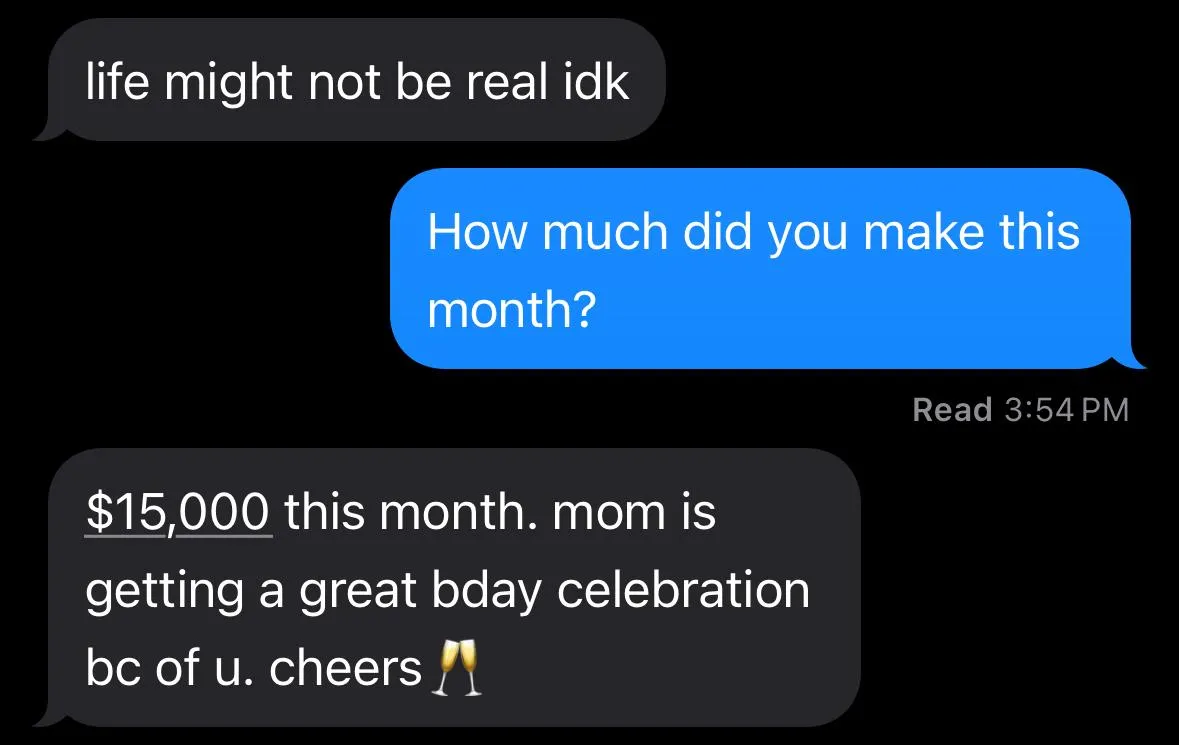1179x745 pixels.
Task: Tap the clinking champagne glasses emoji
Action: [456, 668]
